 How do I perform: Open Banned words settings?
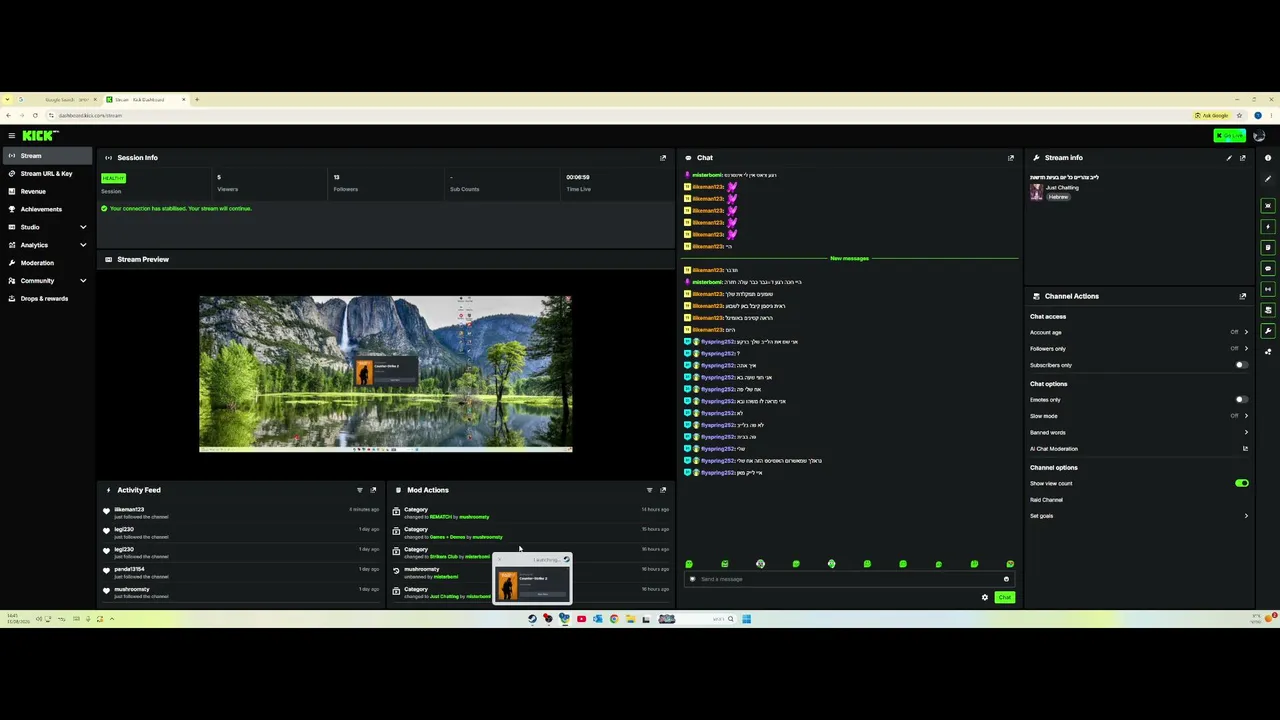(1139, 433)
